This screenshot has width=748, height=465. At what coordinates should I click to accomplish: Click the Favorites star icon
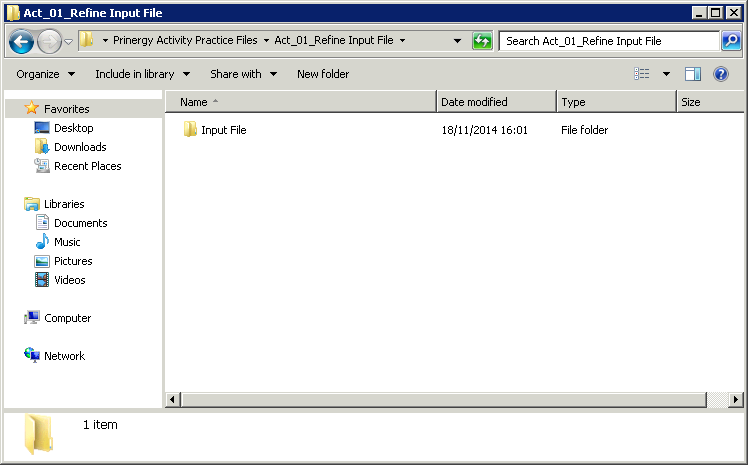tap(31, 108)
